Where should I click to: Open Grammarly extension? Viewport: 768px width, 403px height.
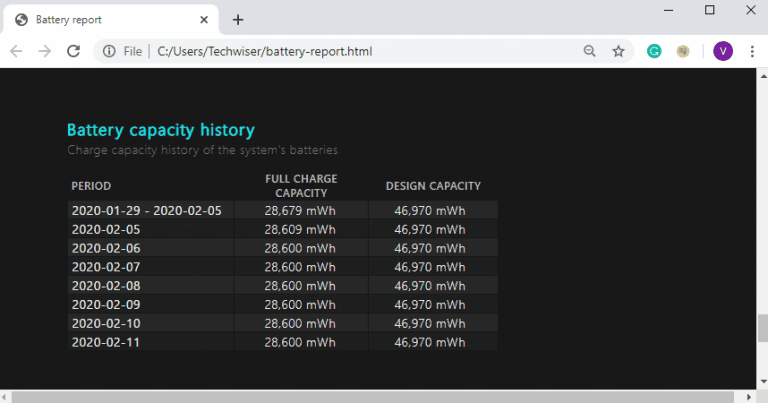(x=654, y=51)
